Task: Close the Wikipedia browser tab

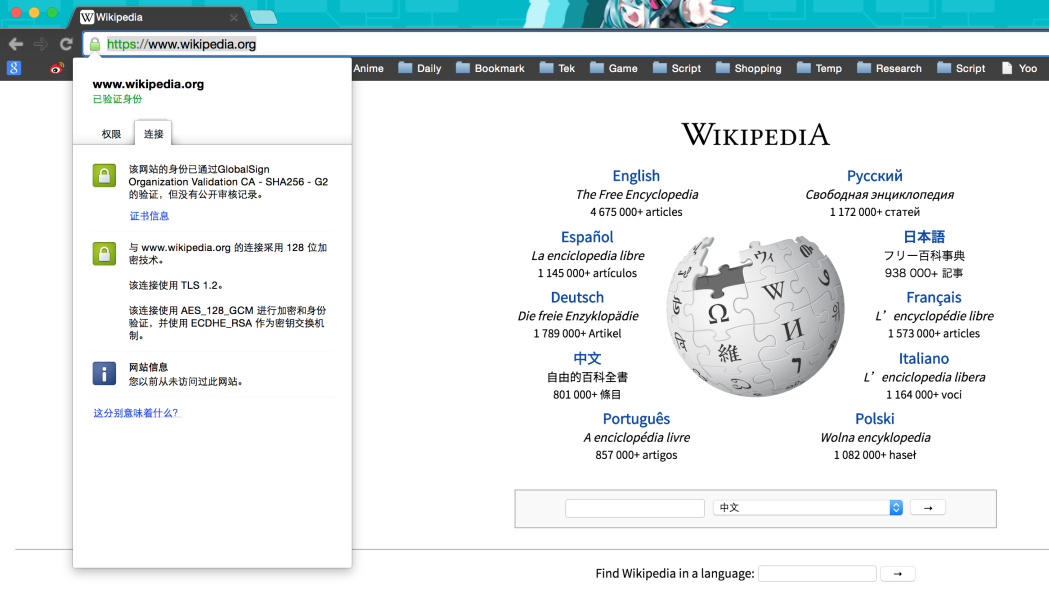Action: click(x=233, y=17)
